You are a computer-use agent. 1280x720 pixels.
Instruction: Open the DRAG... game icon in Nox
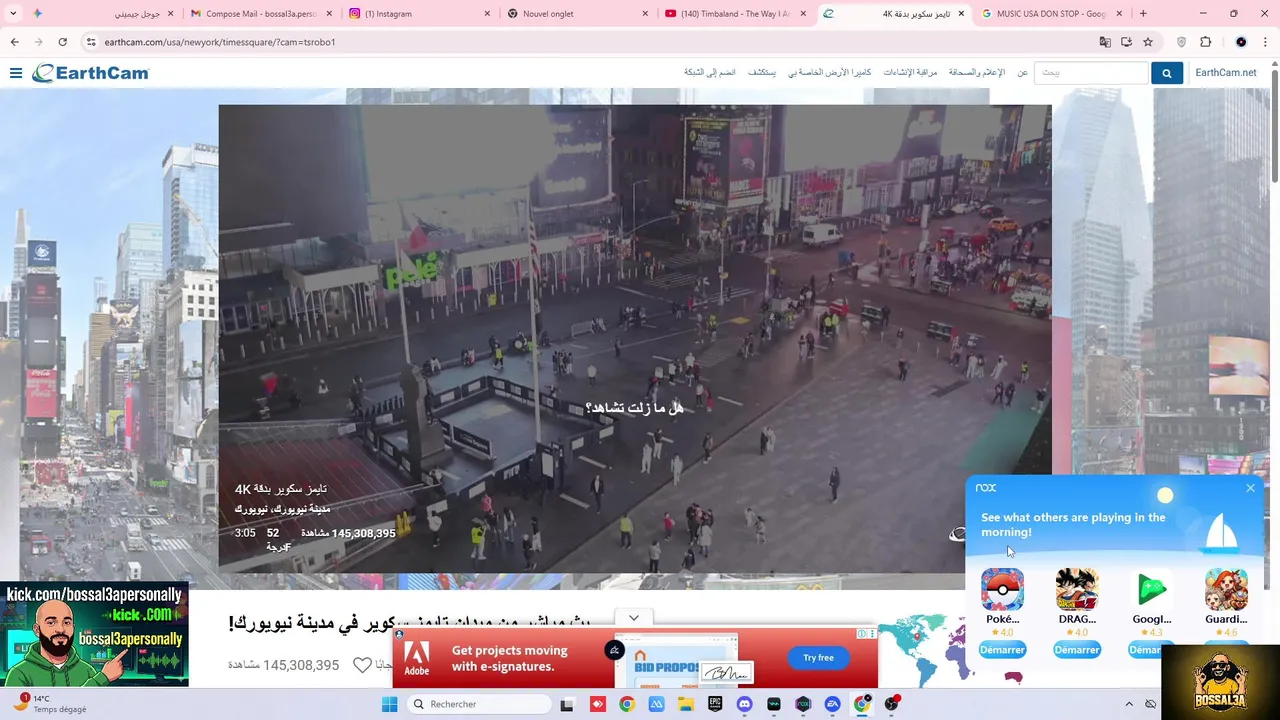(x=1077, y=589)
